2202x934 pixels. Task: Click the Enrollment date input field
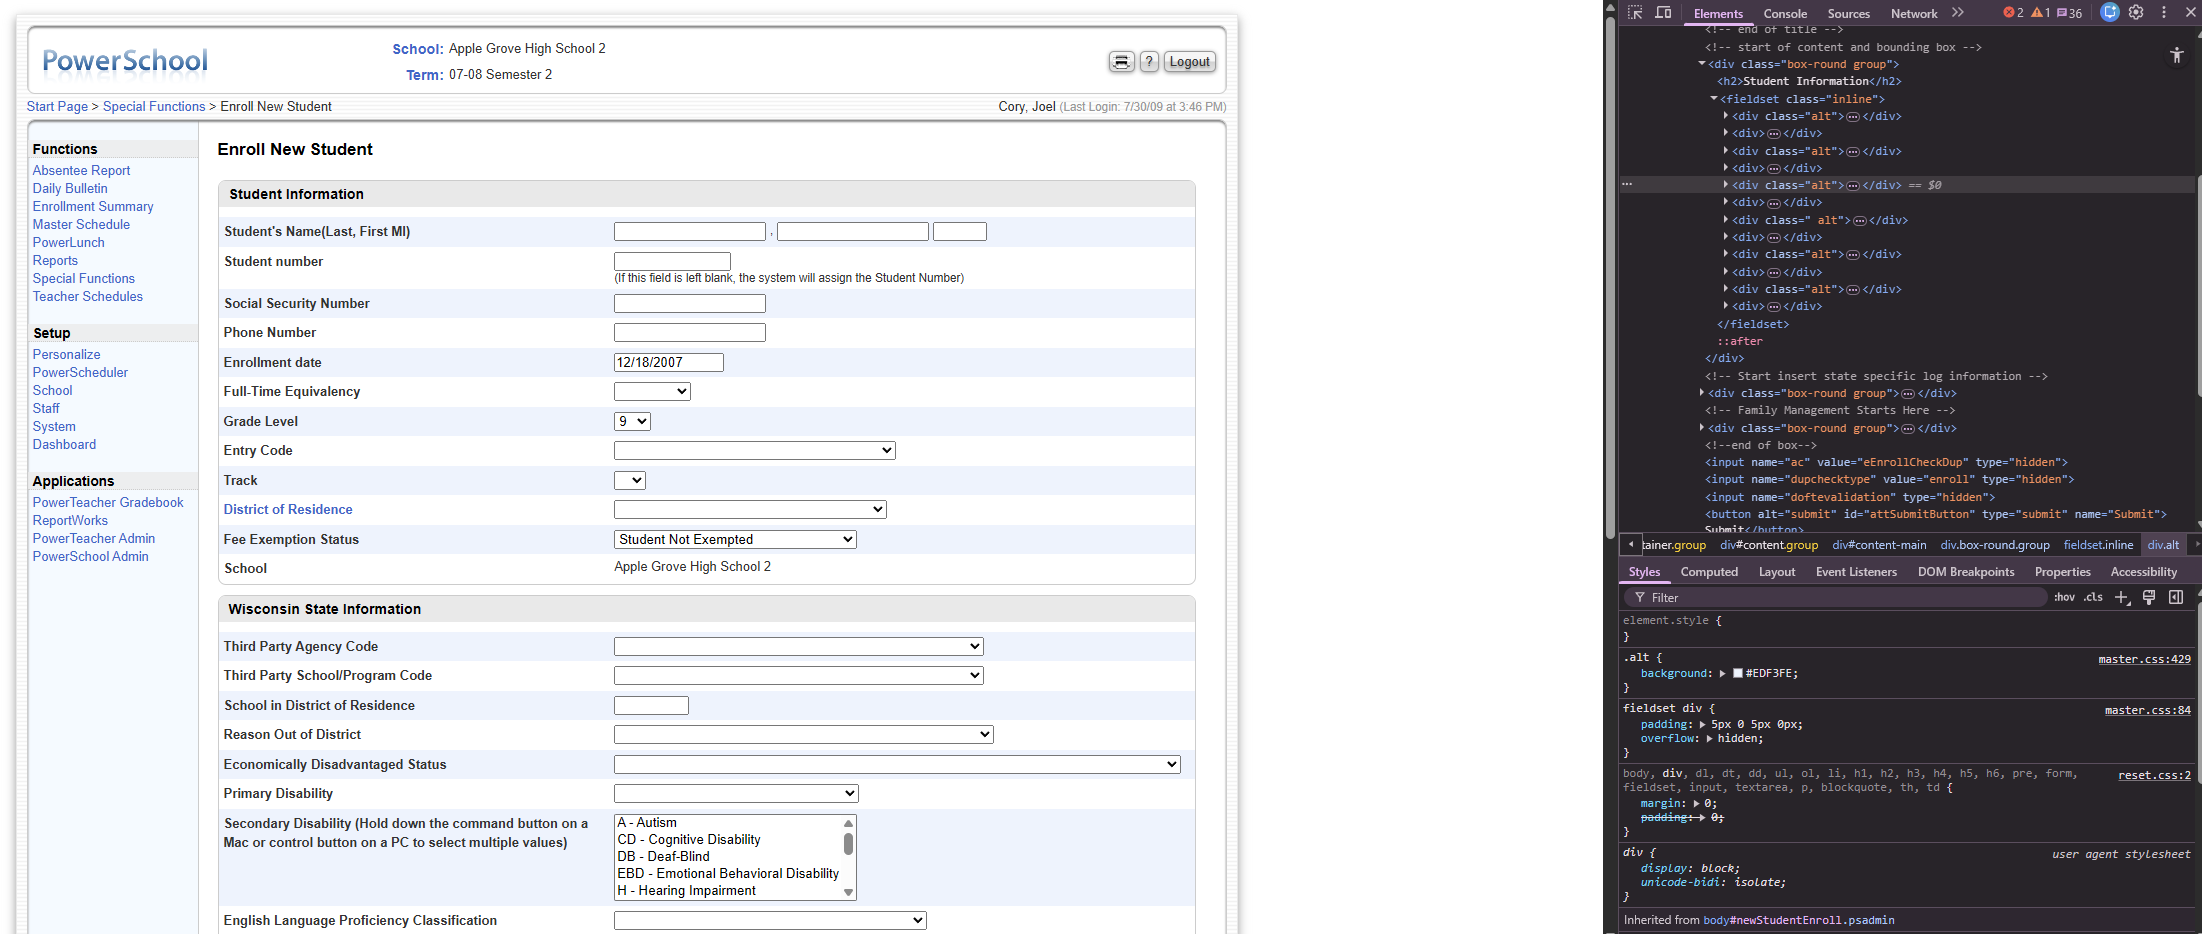point(668,363)
